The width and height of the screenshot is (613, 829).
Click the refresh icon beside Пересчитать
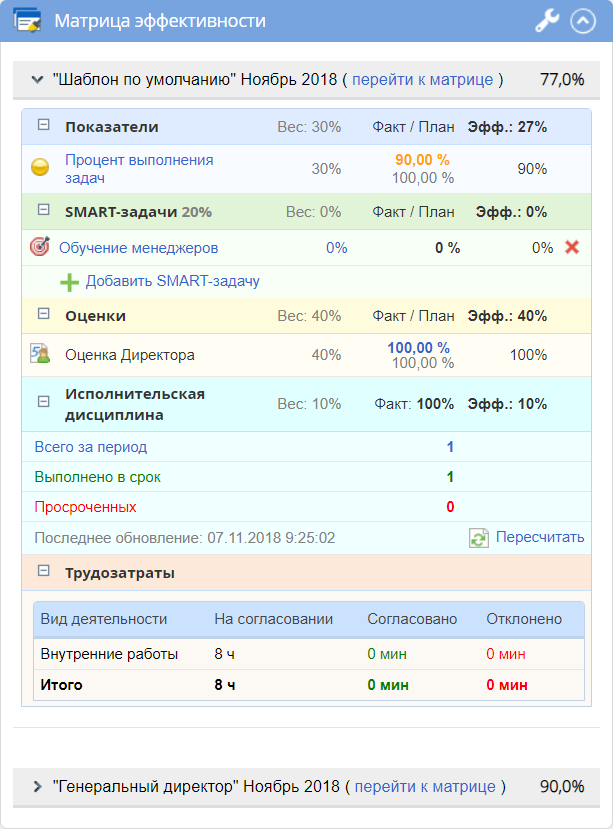coord(479,538)
